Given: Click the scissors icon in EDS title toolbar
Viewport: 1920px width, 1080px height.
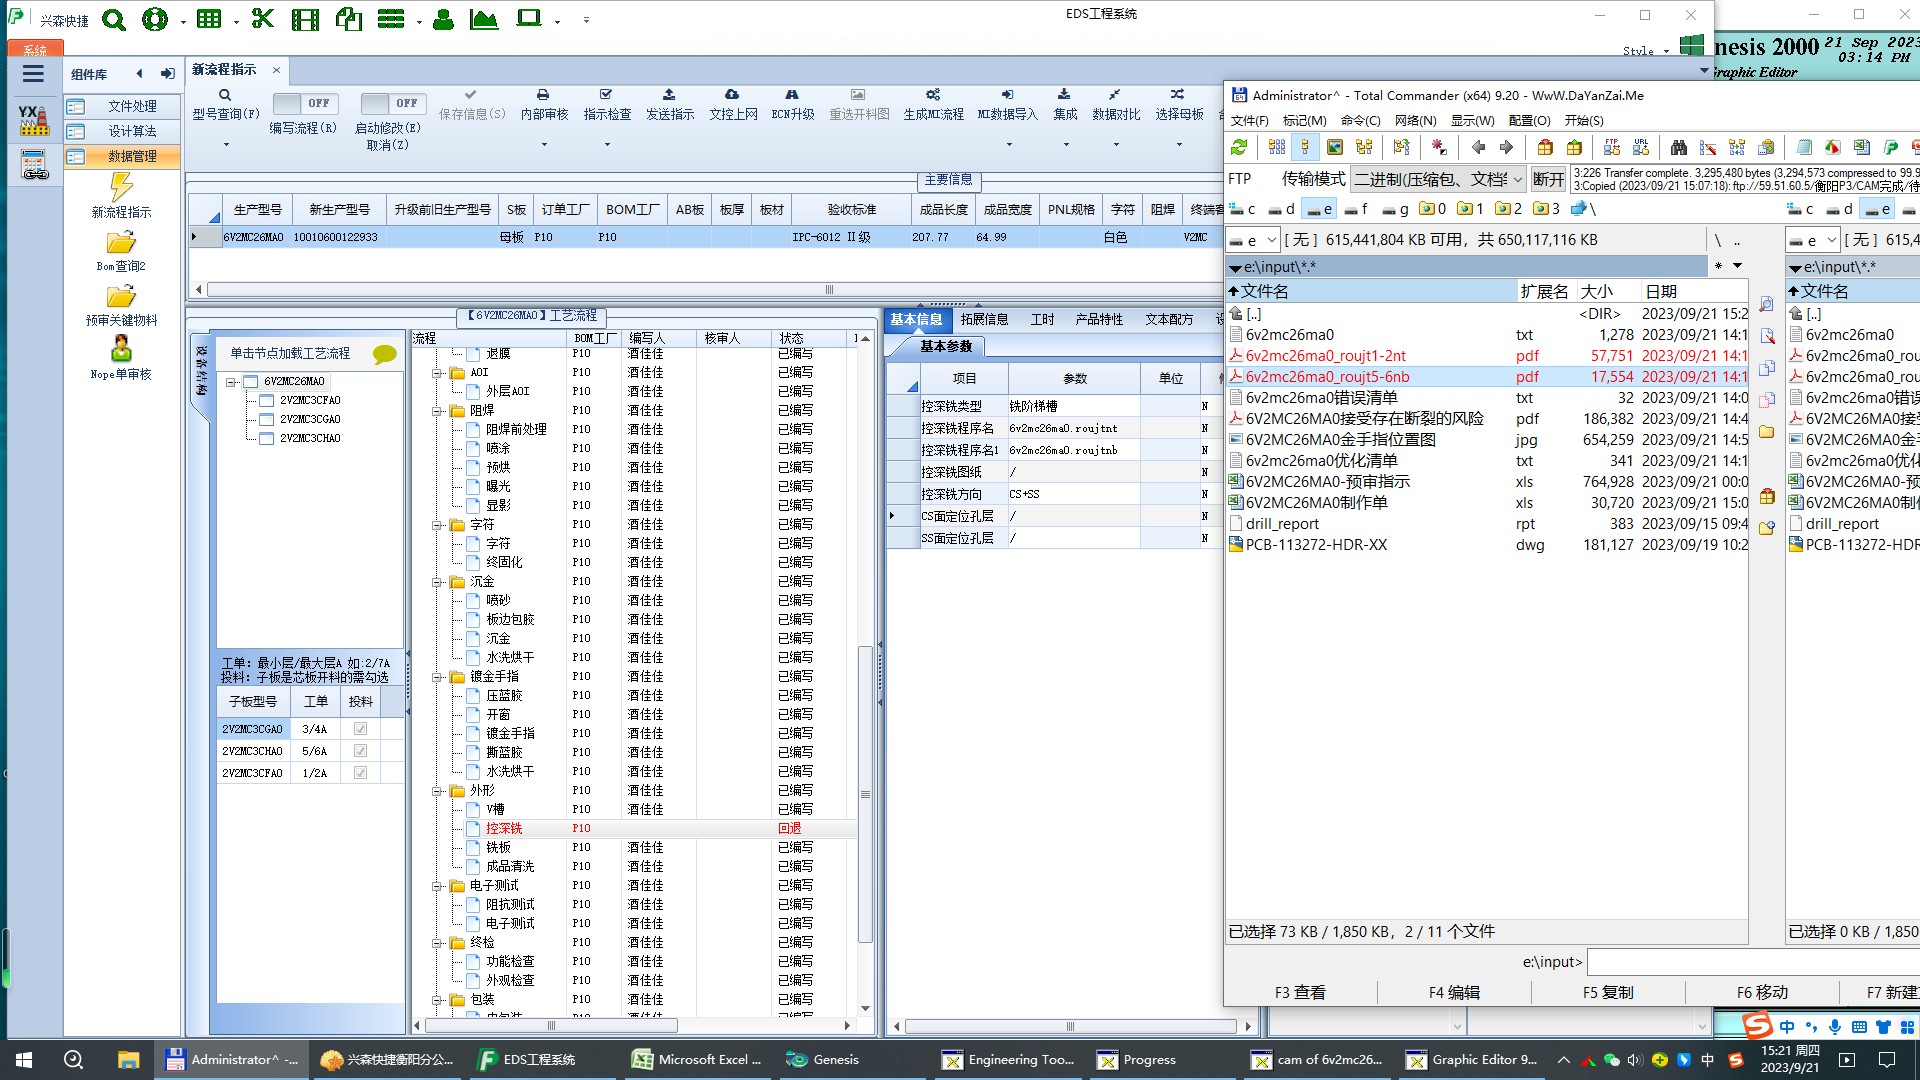Looking at the screenshot, I should tap(262, 19).
